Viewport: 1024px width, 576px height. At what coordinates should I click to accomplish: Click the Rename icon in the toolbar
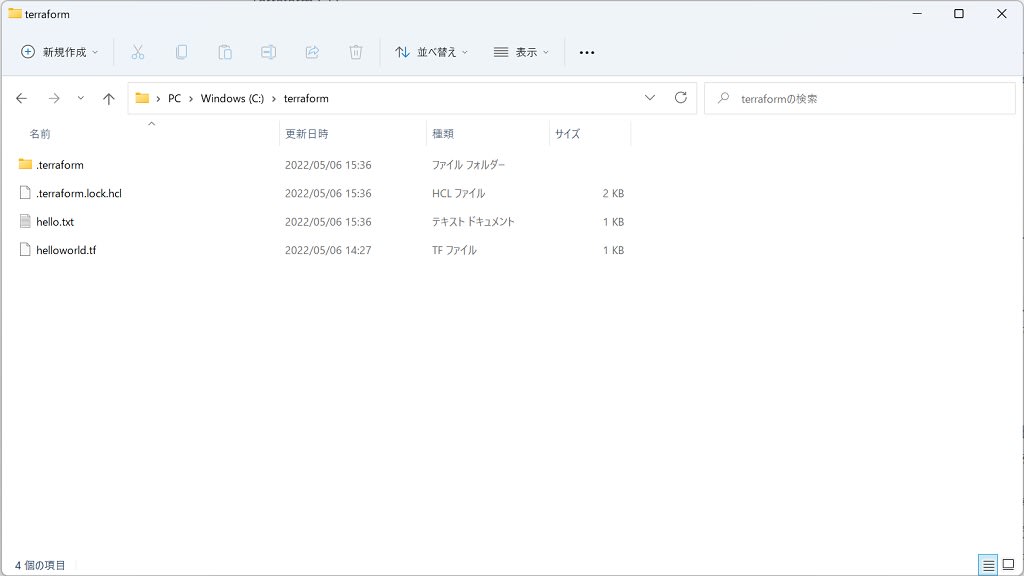268,52
